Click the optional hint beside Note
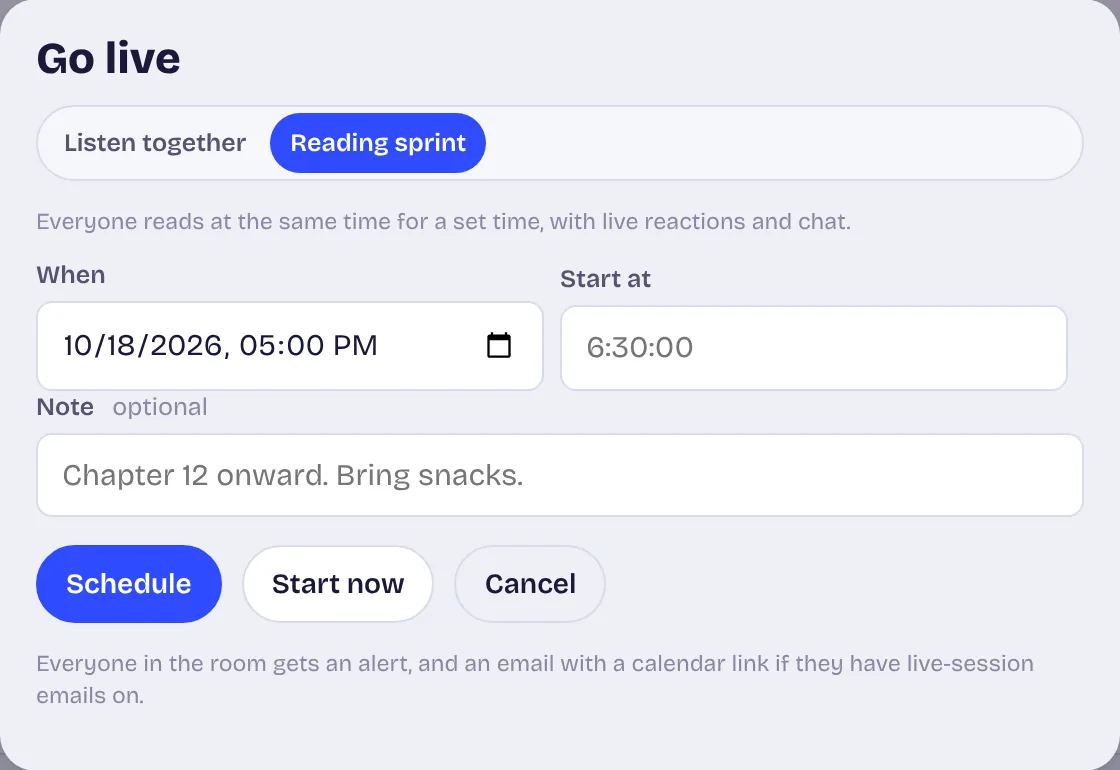1120x770 pixels. [x=160, y=407]
